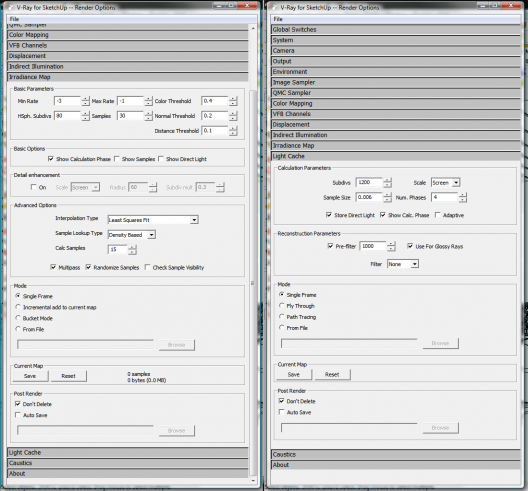Screen dimensions: 528x491
Task: Adjust the Num. Phases stepper
Action: click(463, 197)
